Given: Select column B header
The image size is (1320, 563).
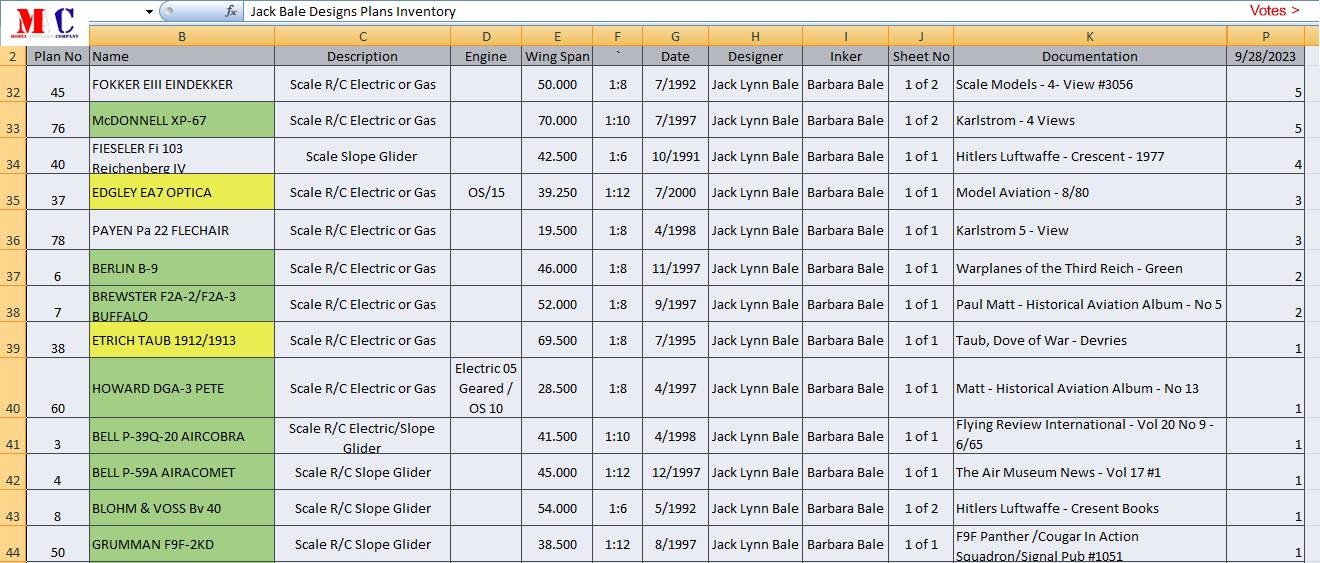Looking at the screenshot, I should point(182,36).
